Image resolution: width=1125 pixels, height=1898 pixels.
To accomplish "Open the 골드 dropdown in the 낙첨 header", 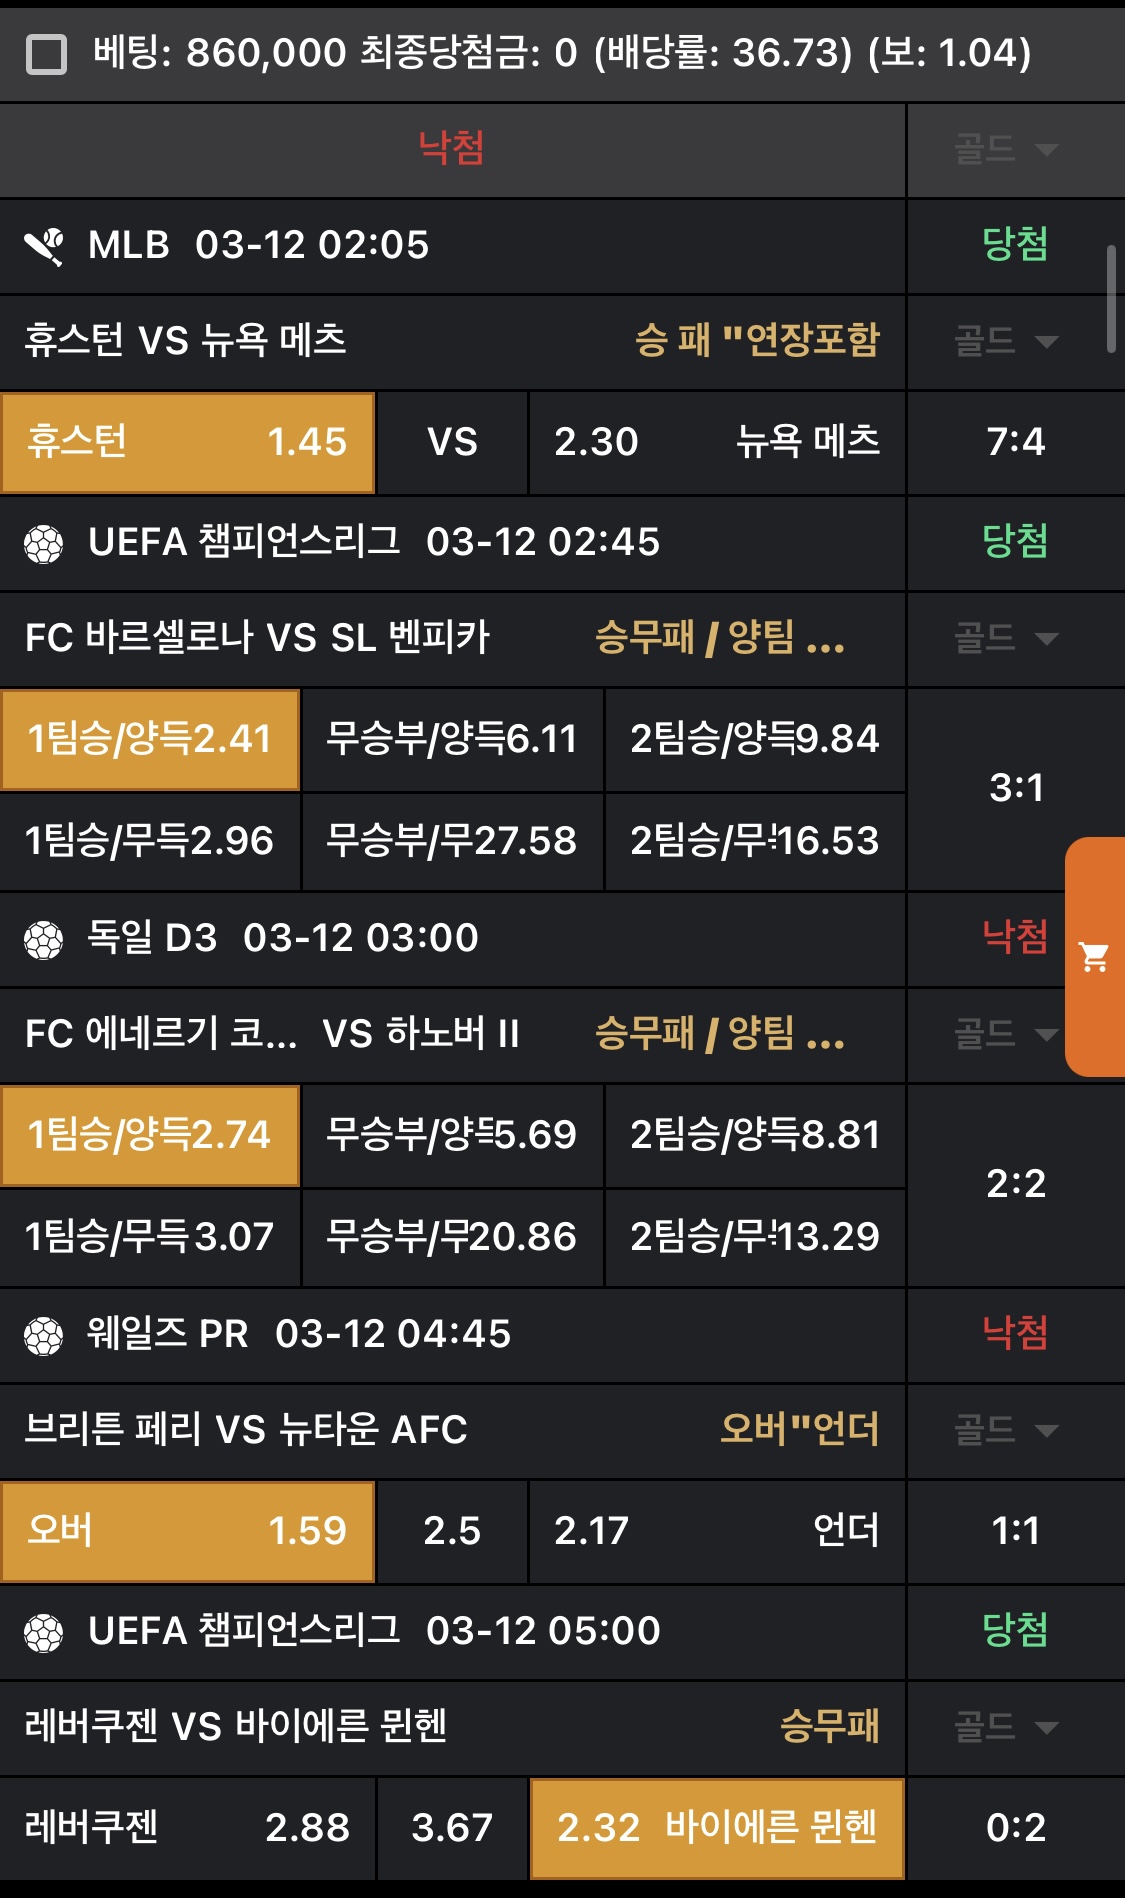I will click(1005, 150).
